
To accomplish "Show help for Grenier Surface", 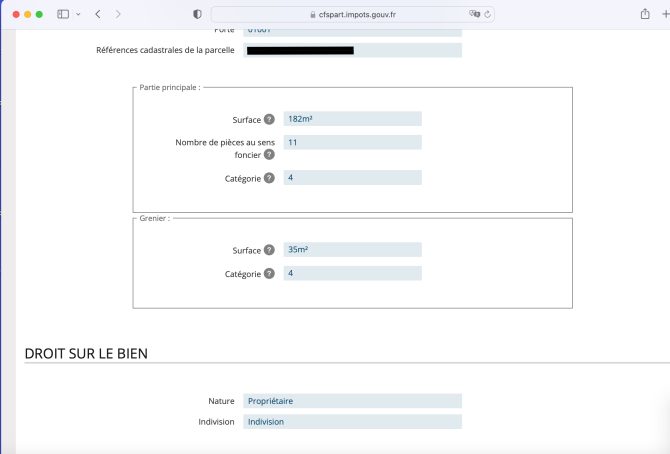I will click(269, 251).
